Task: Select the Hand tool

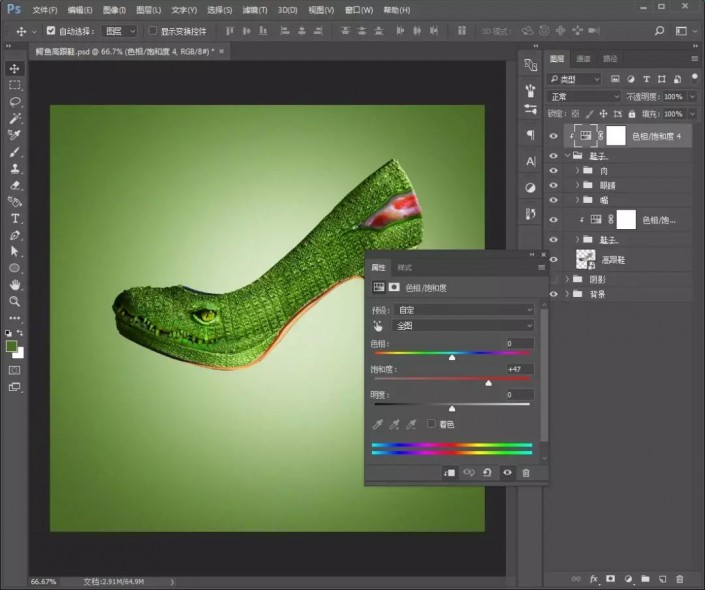Action: [x=14, y=285]
